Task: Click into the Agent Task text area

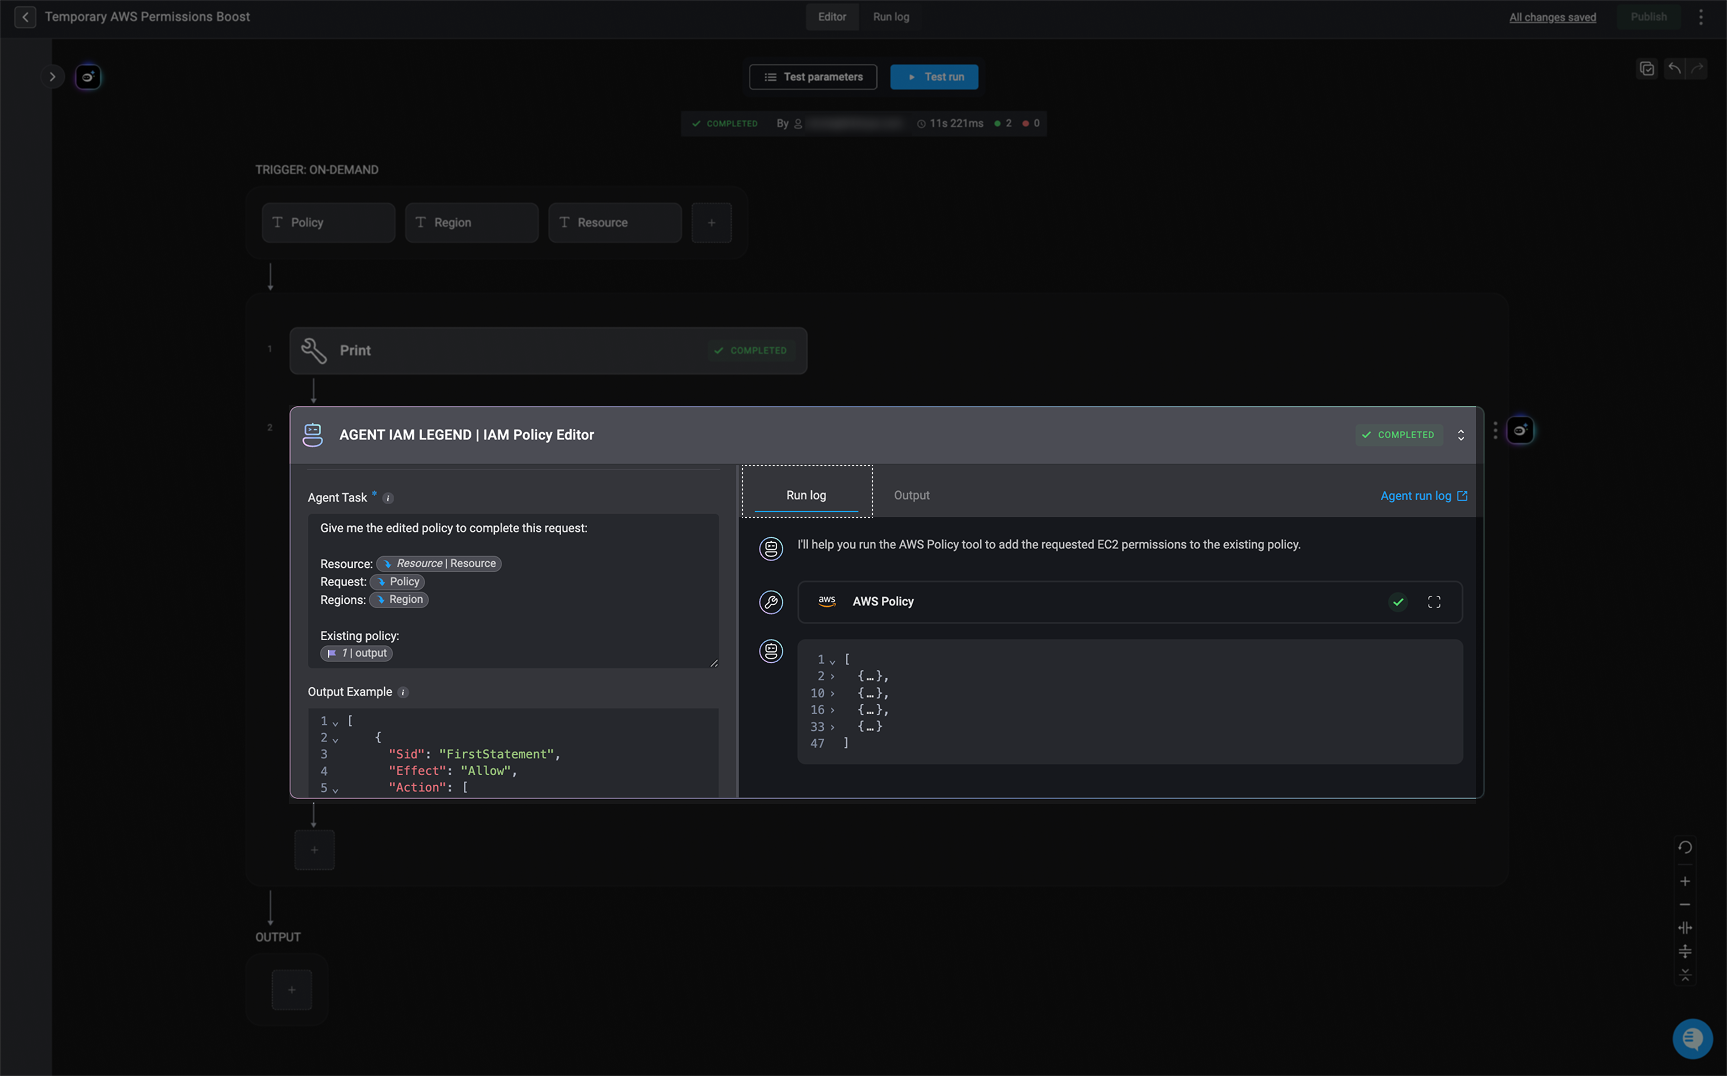Action: pos(513,591)
